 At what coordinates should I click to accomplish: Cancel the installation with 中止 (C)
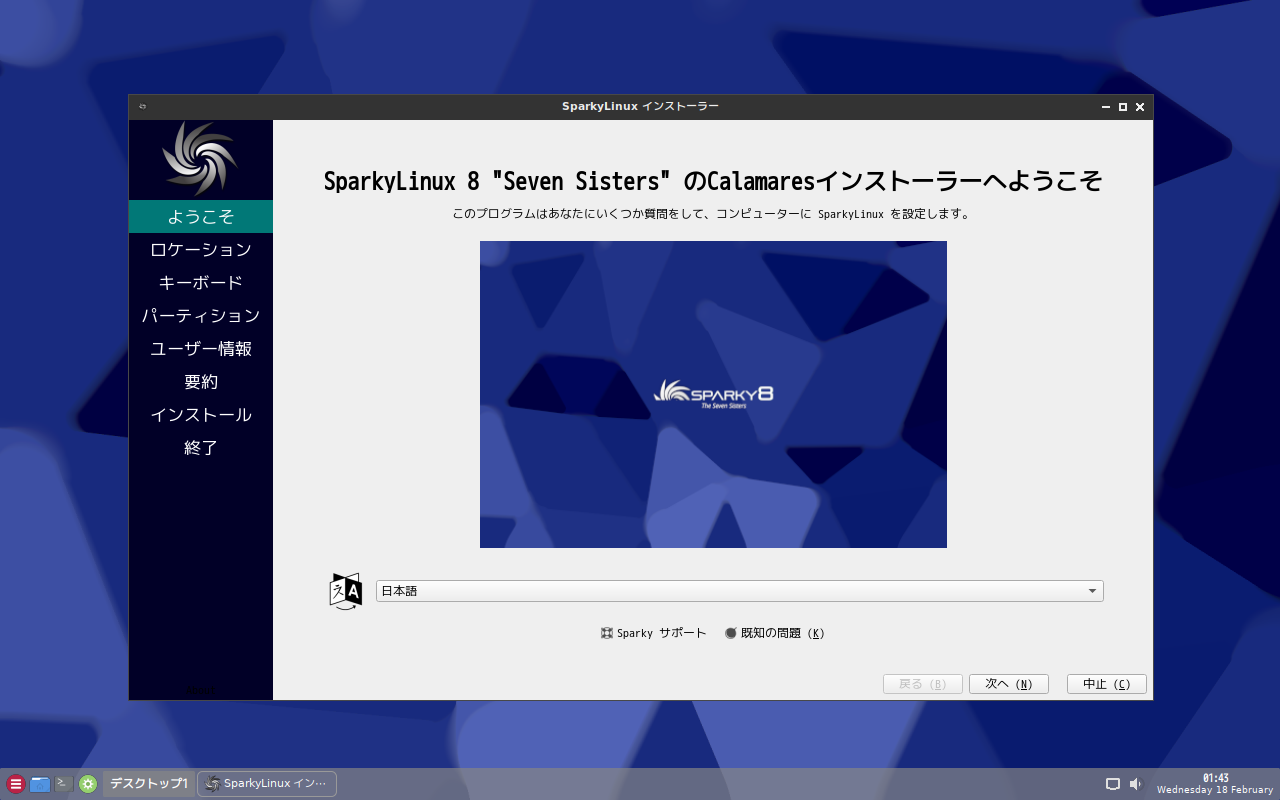(1107, 684)
